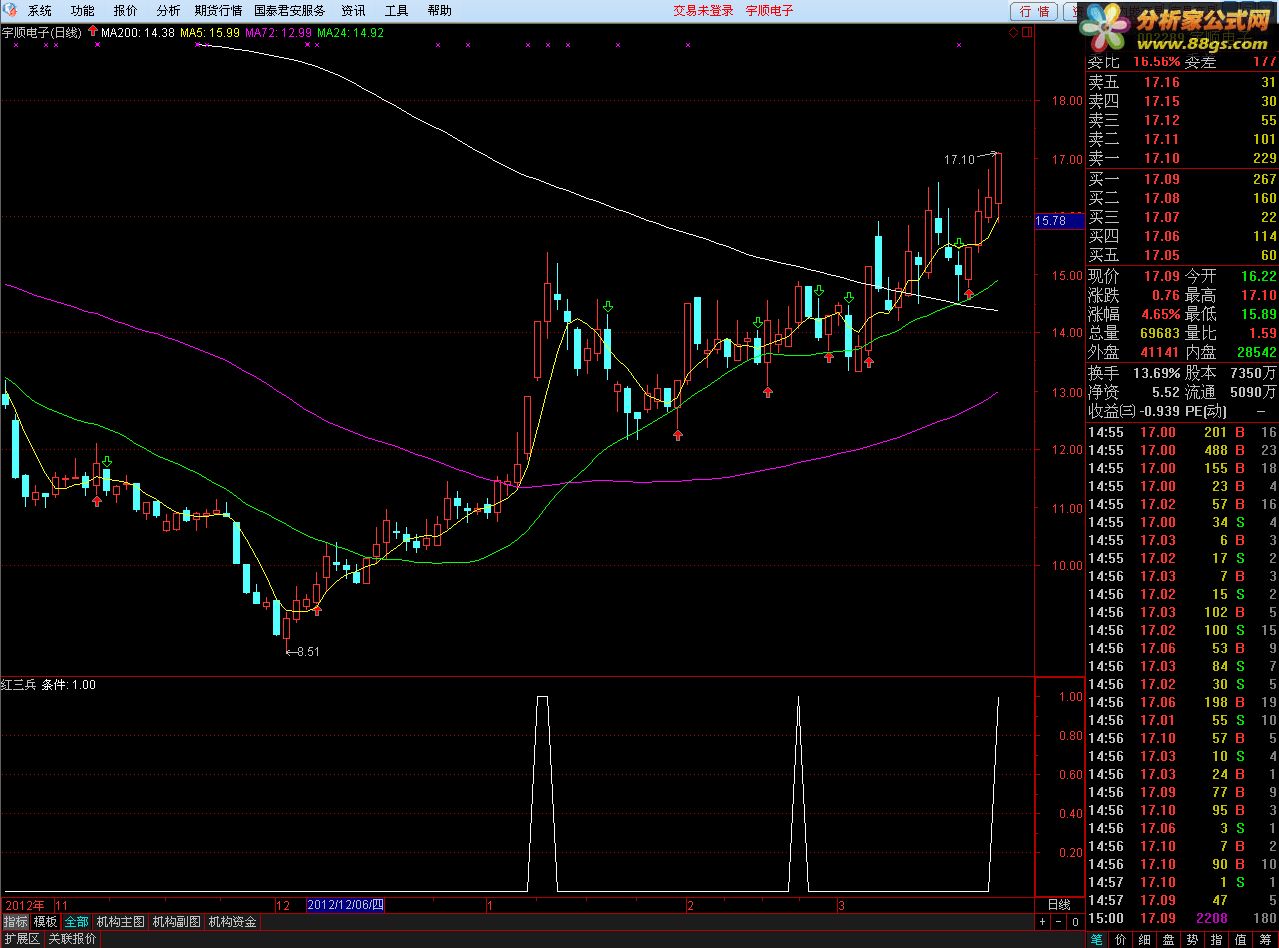Viewport: 1279px width, 948px height.
Task: Switch to the 盘 tab
Action: [x=1168, y=940]
